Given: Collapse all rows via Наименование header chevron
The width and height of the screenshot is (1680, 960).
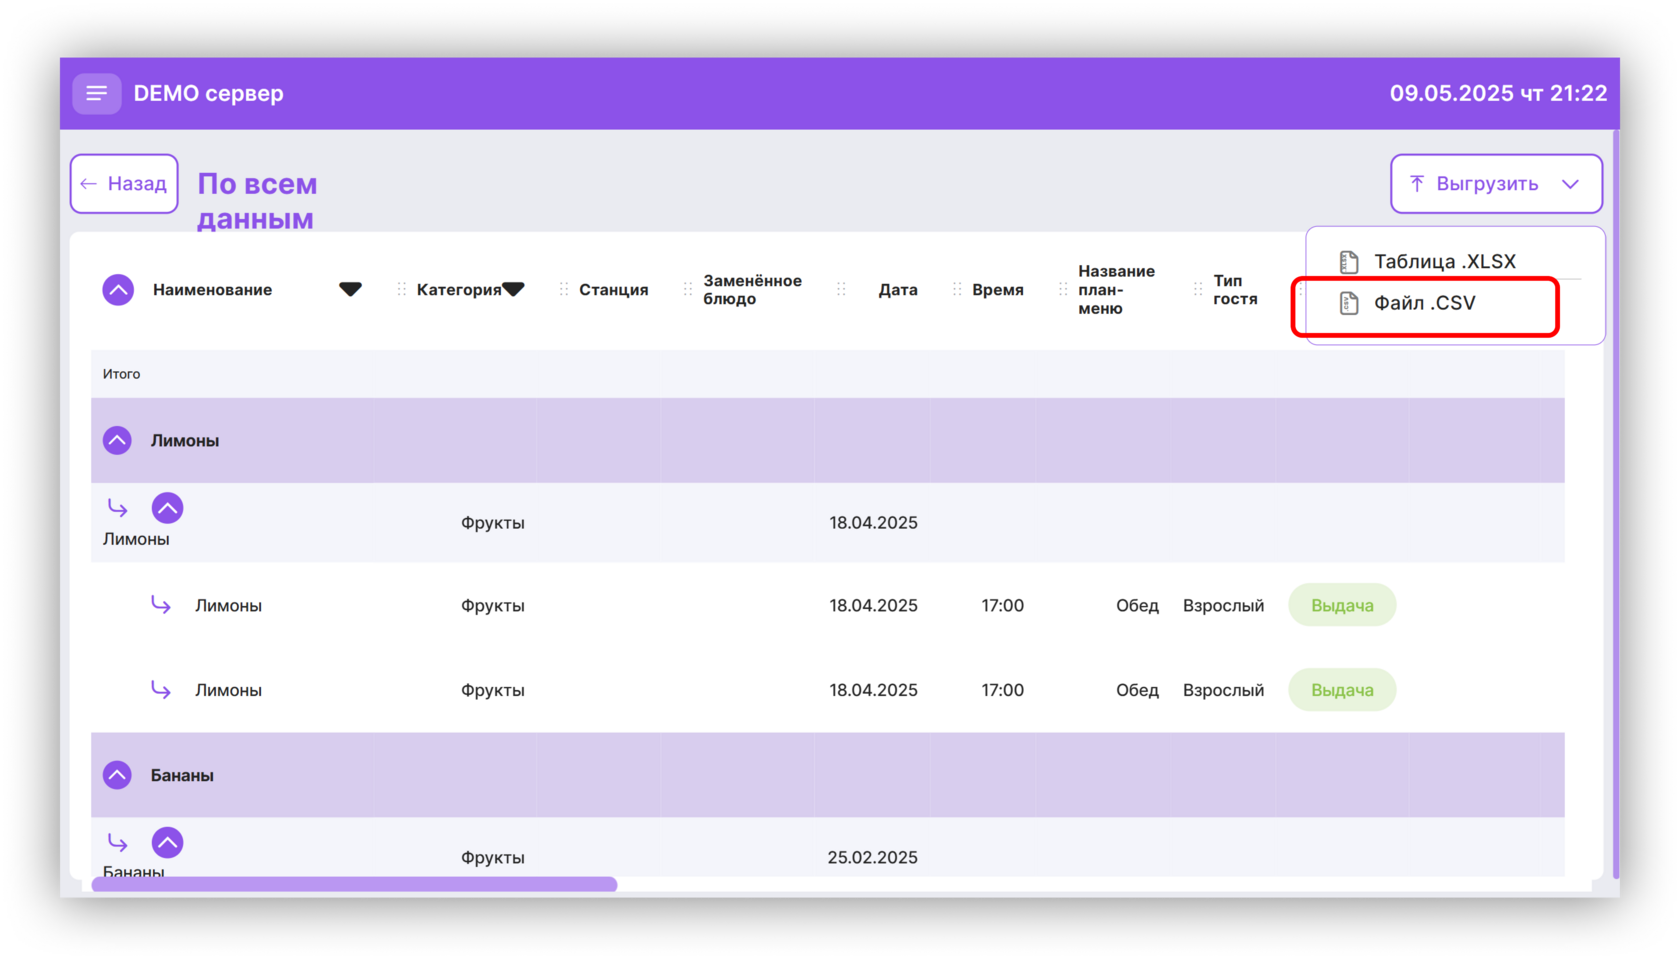Looking at the screenshot, I should (x=118, y=290).
